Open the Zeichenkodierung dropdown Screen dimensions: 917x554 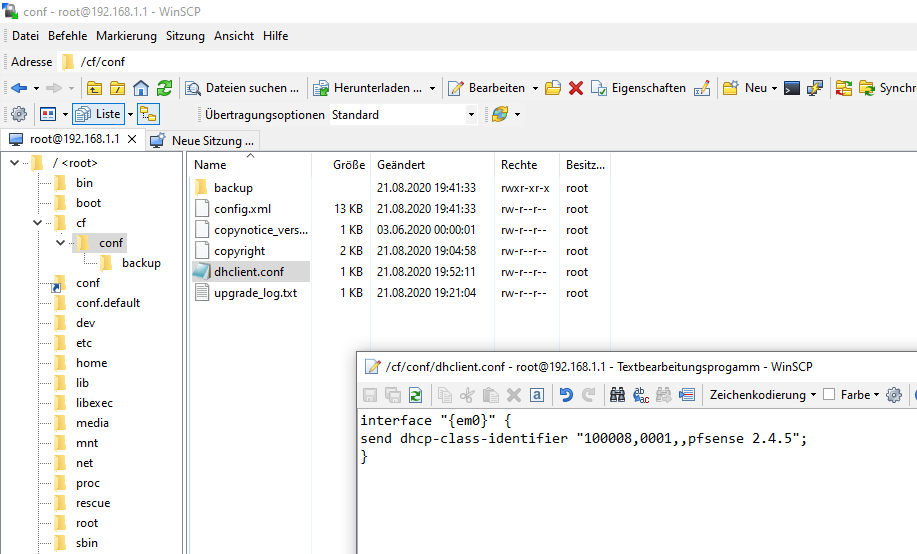click(x=763, y=395)
